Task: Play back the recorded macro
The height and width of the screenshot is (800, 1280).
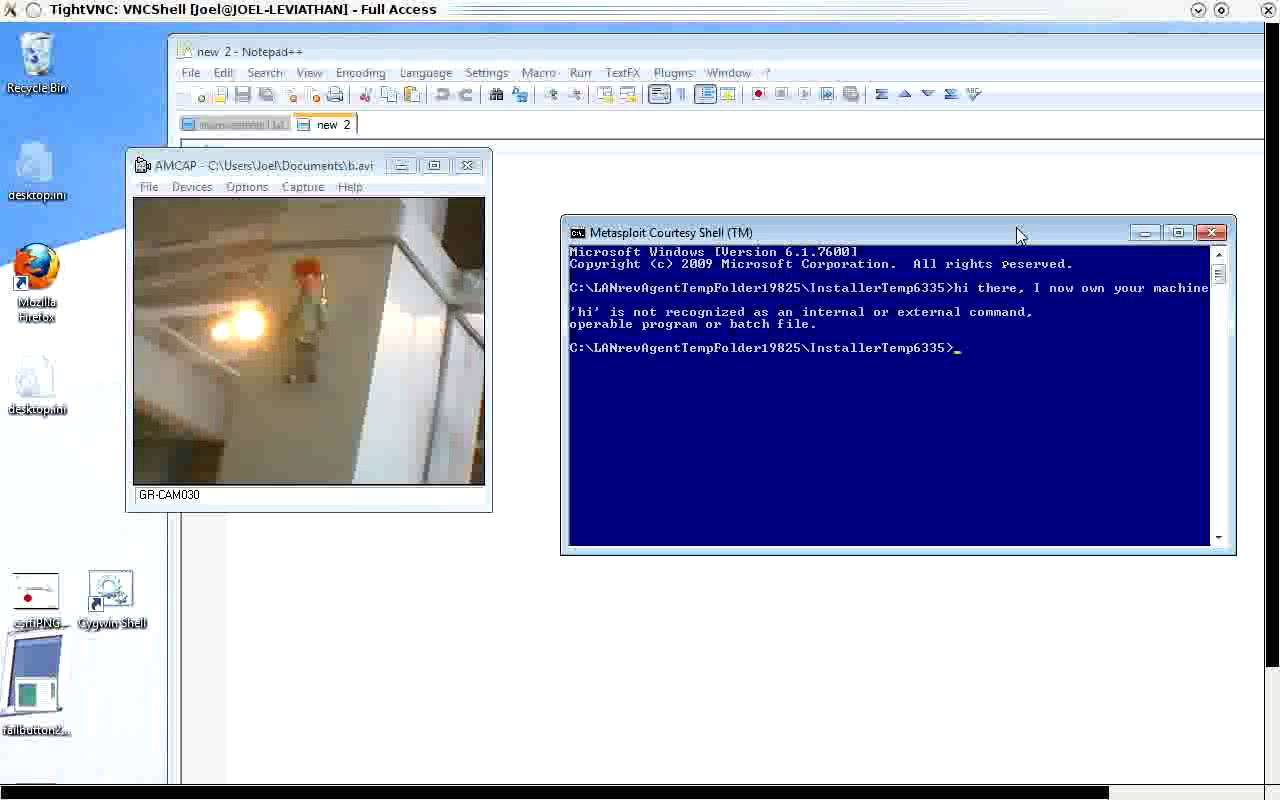Action: pos(804,94)
